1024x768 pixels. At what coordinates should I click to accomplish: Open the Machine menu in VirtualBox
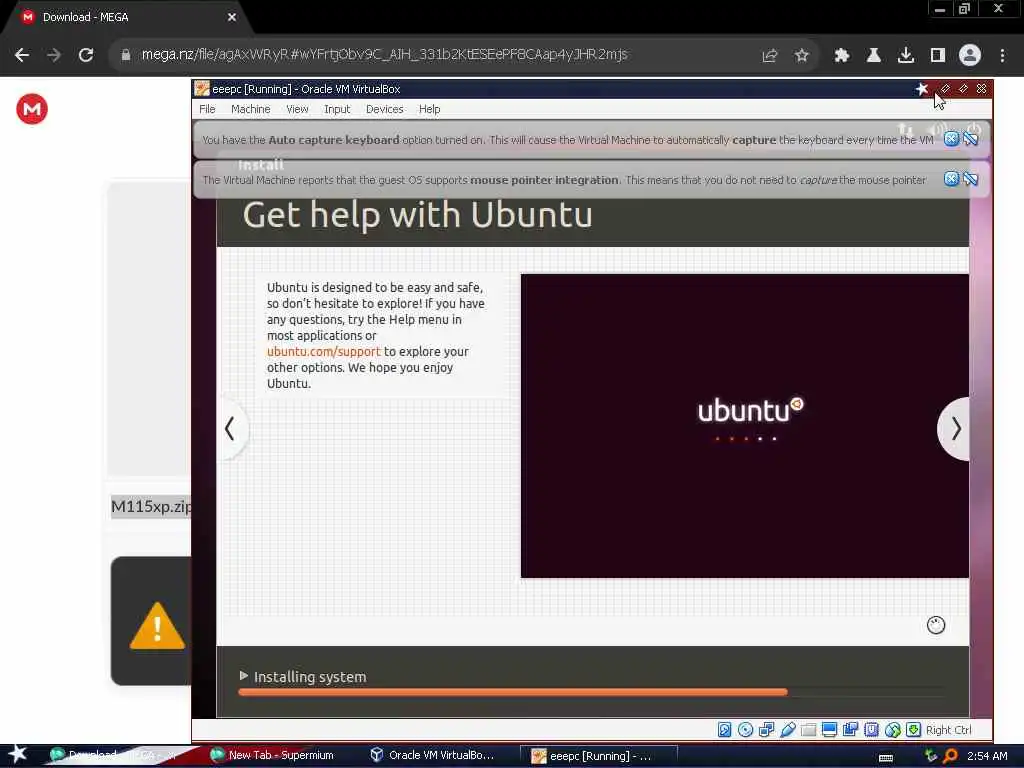point(250,109)
